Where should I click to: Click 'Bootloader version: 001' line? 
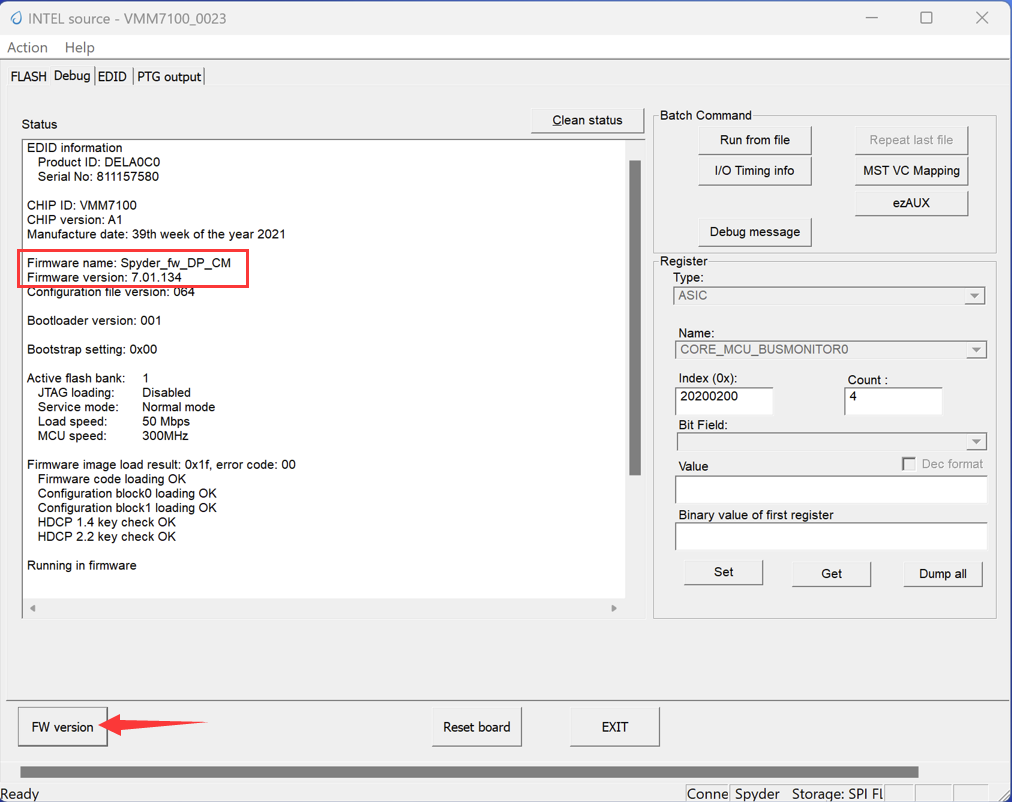94,321
